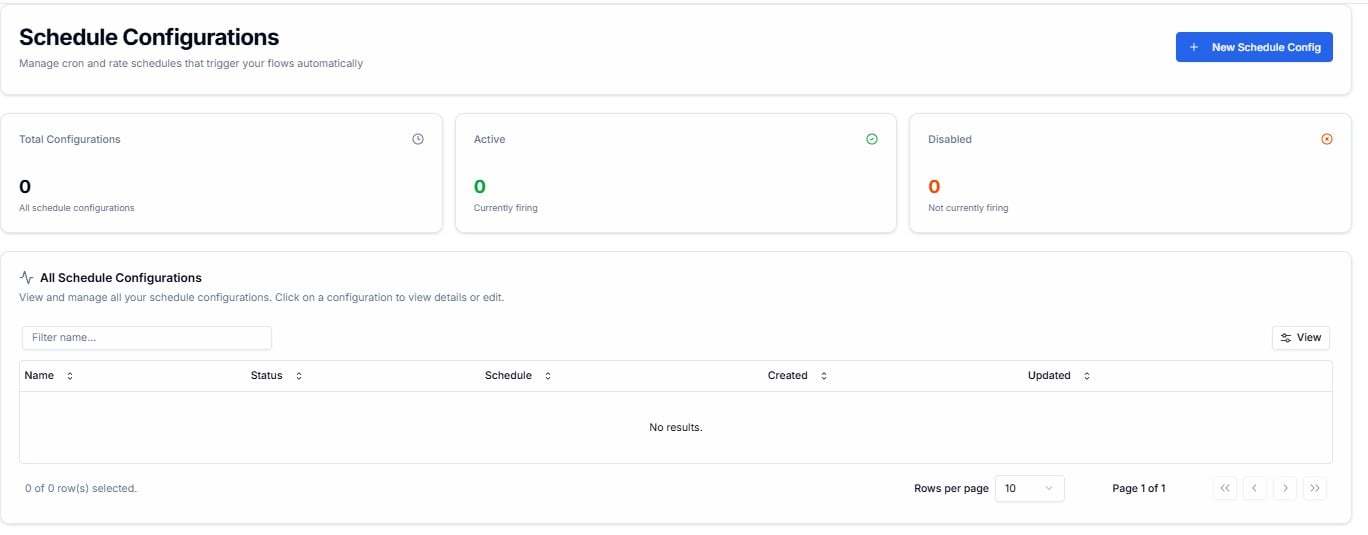Open the Rows per page dropdown
Viewport: 1368px width, 535px height.
[1030, 488]
